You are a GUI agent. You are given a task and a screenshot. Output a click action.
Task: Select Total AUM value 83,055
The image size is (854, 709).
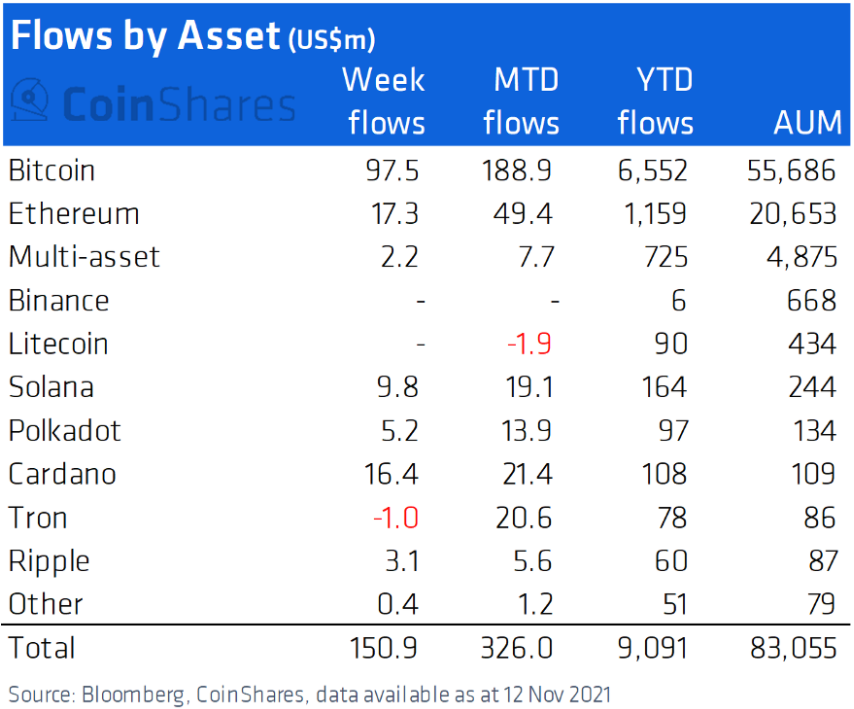pyautogui.click(x=794, y=648)
